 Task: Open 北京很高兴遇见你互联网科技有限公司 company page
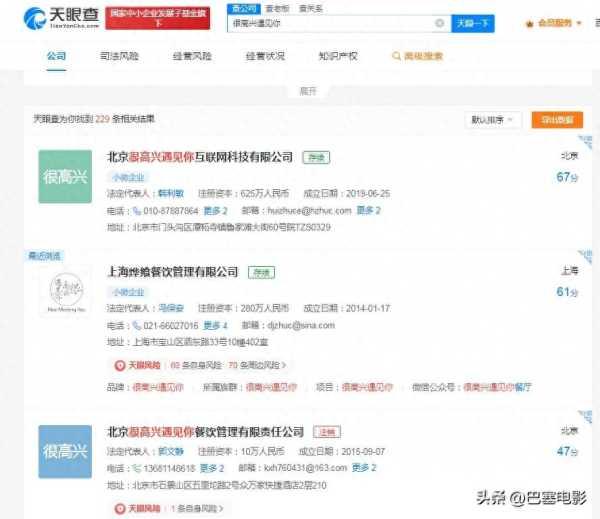tap(200, 157)
